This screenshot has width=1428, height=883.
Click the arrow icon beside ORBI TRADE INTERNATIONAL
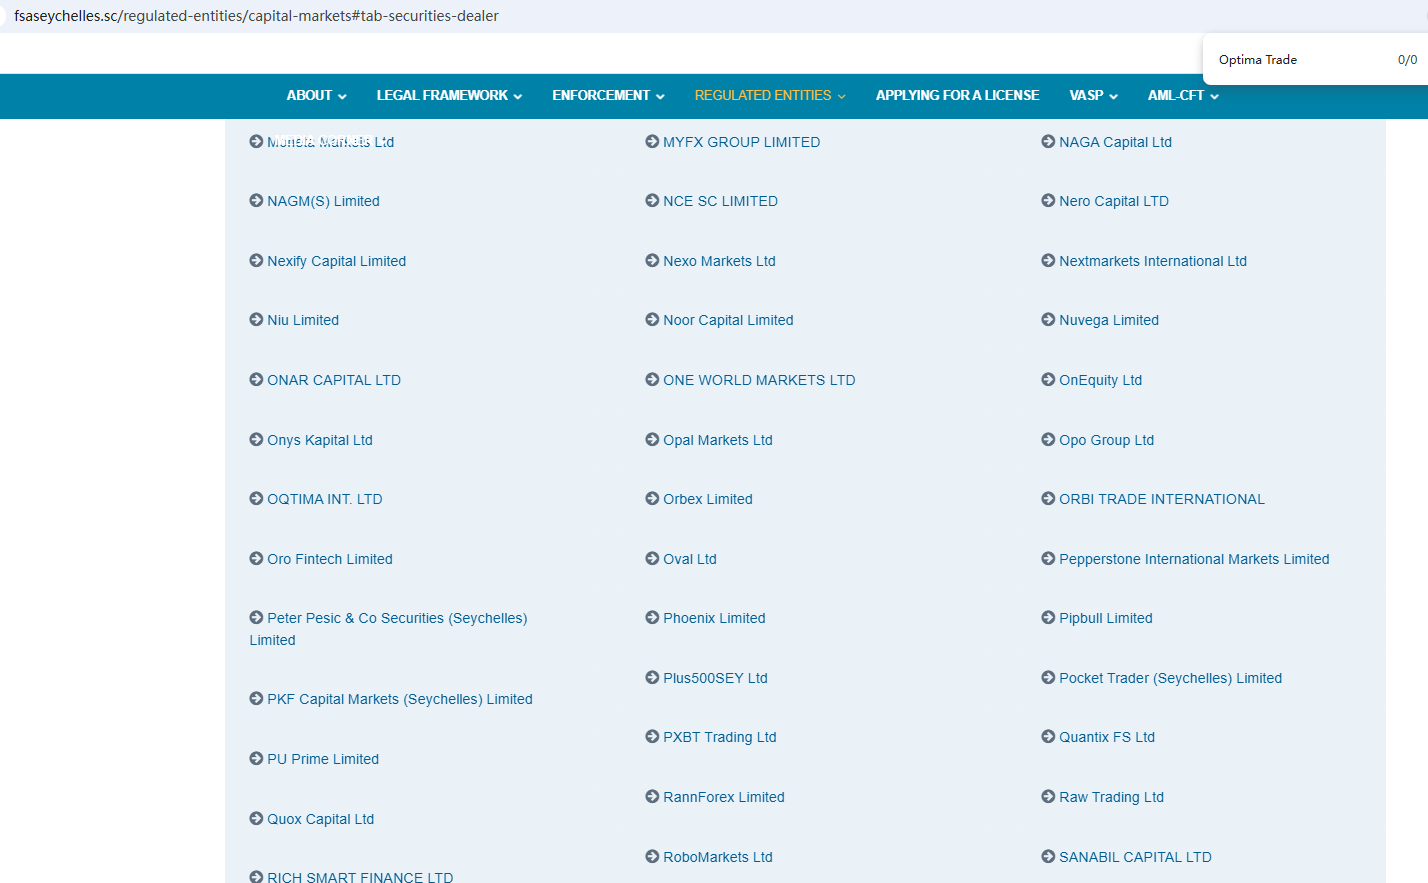(1048, 499)
